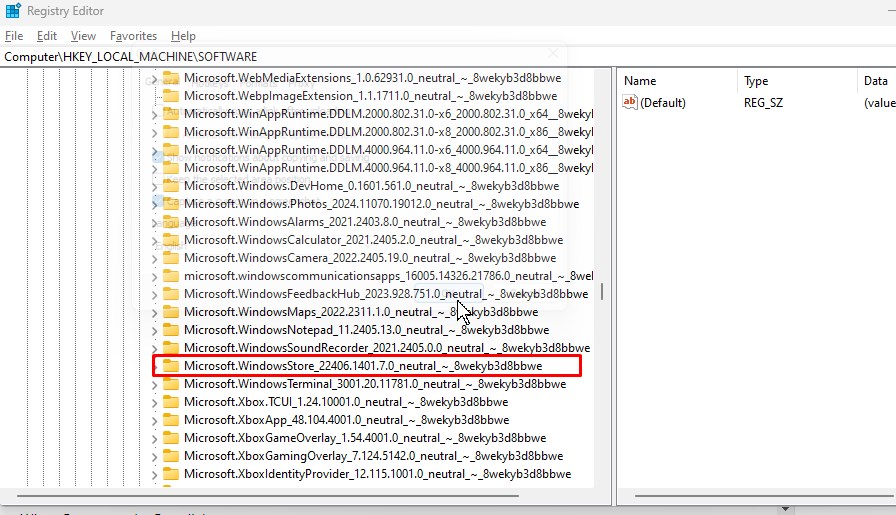Viewport: 896px width, 515px height.
Task: Expand the Microsoft.Xbox.TCUI key
Action: click(x=155, y=403)
